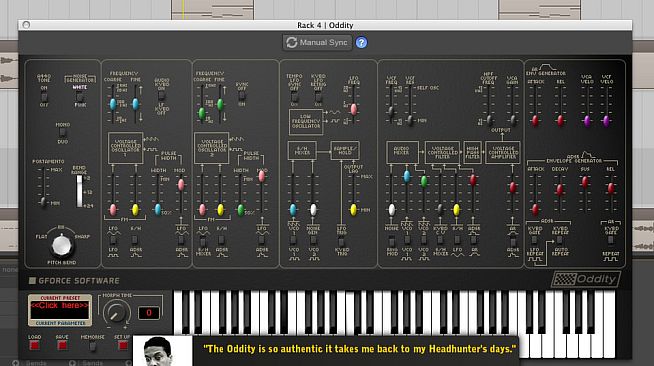Click the red Set Up button
Viewport: 654px width, 366px height.
[x=123, y=346]
